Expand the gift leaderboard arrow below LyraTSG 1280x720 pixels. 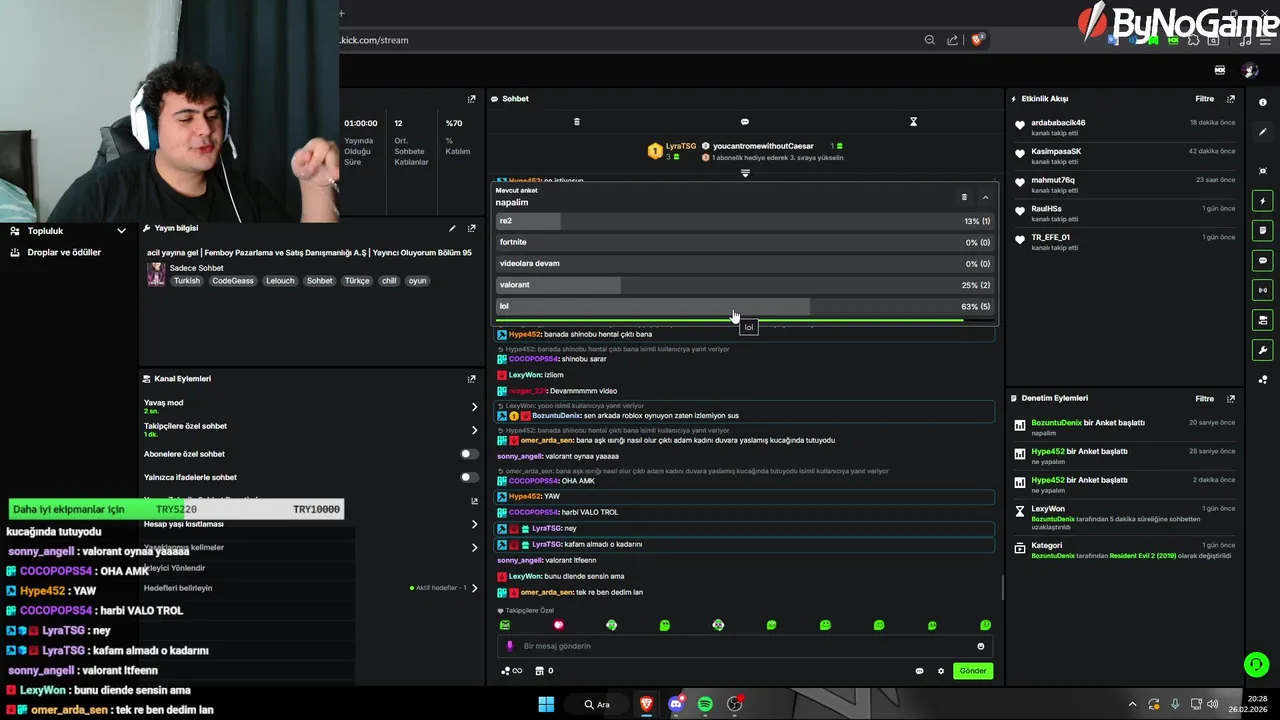pyautogui.click(x=745, y=173)
